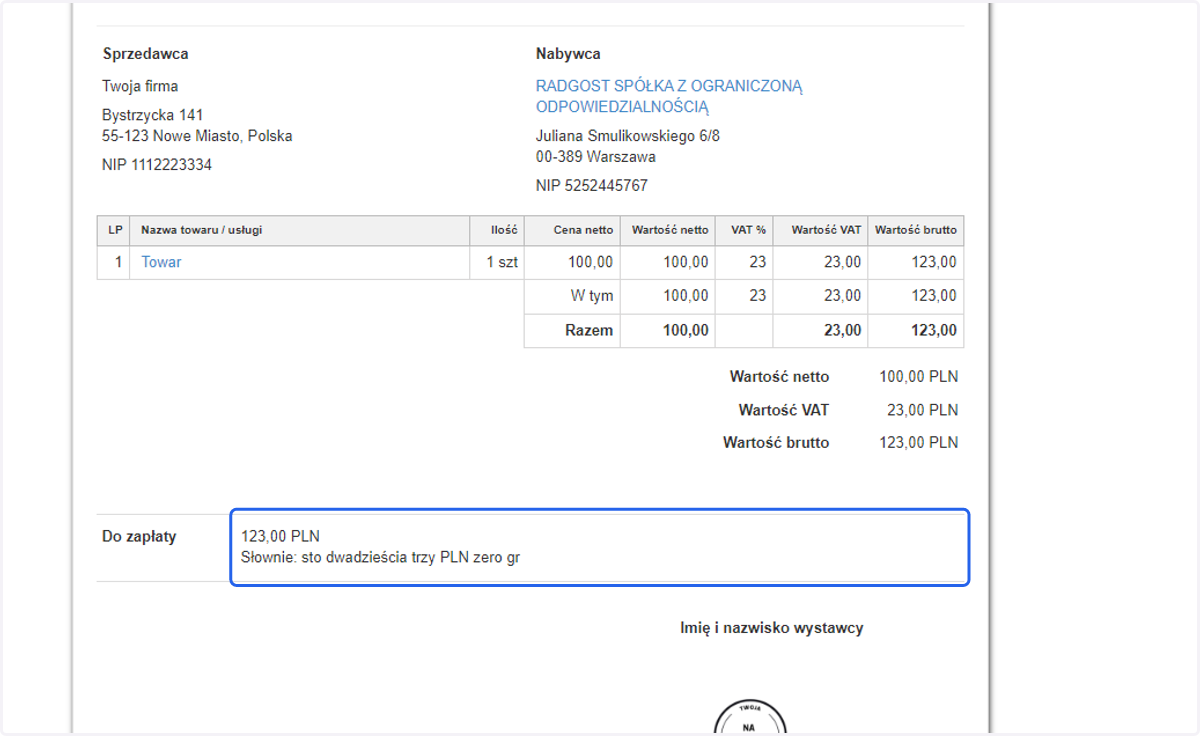The width and height of the screenshot is (1200, 736).
Task: Click the Do zapłaty label
Action: (139, 536)
